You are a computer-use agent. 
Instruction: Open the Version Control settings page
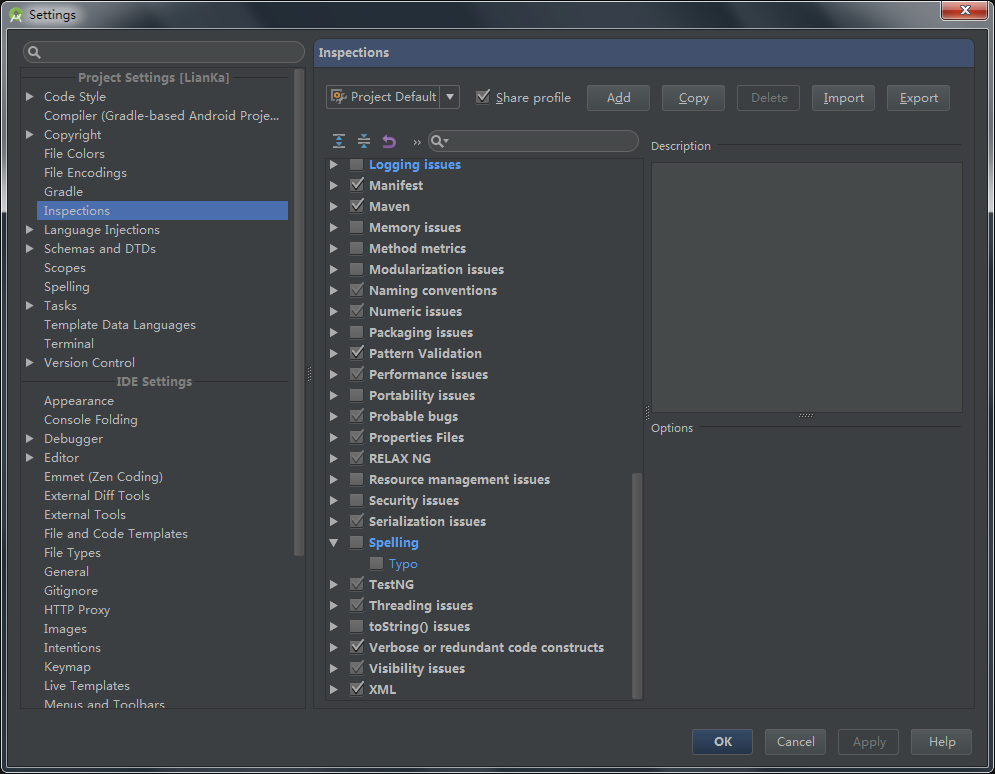point(89,363)
